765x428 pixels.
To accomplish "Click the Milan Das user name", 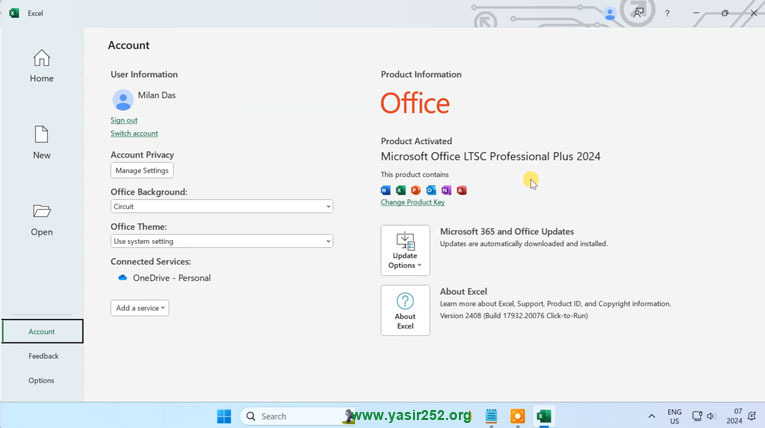I will (x=157, y=95).
